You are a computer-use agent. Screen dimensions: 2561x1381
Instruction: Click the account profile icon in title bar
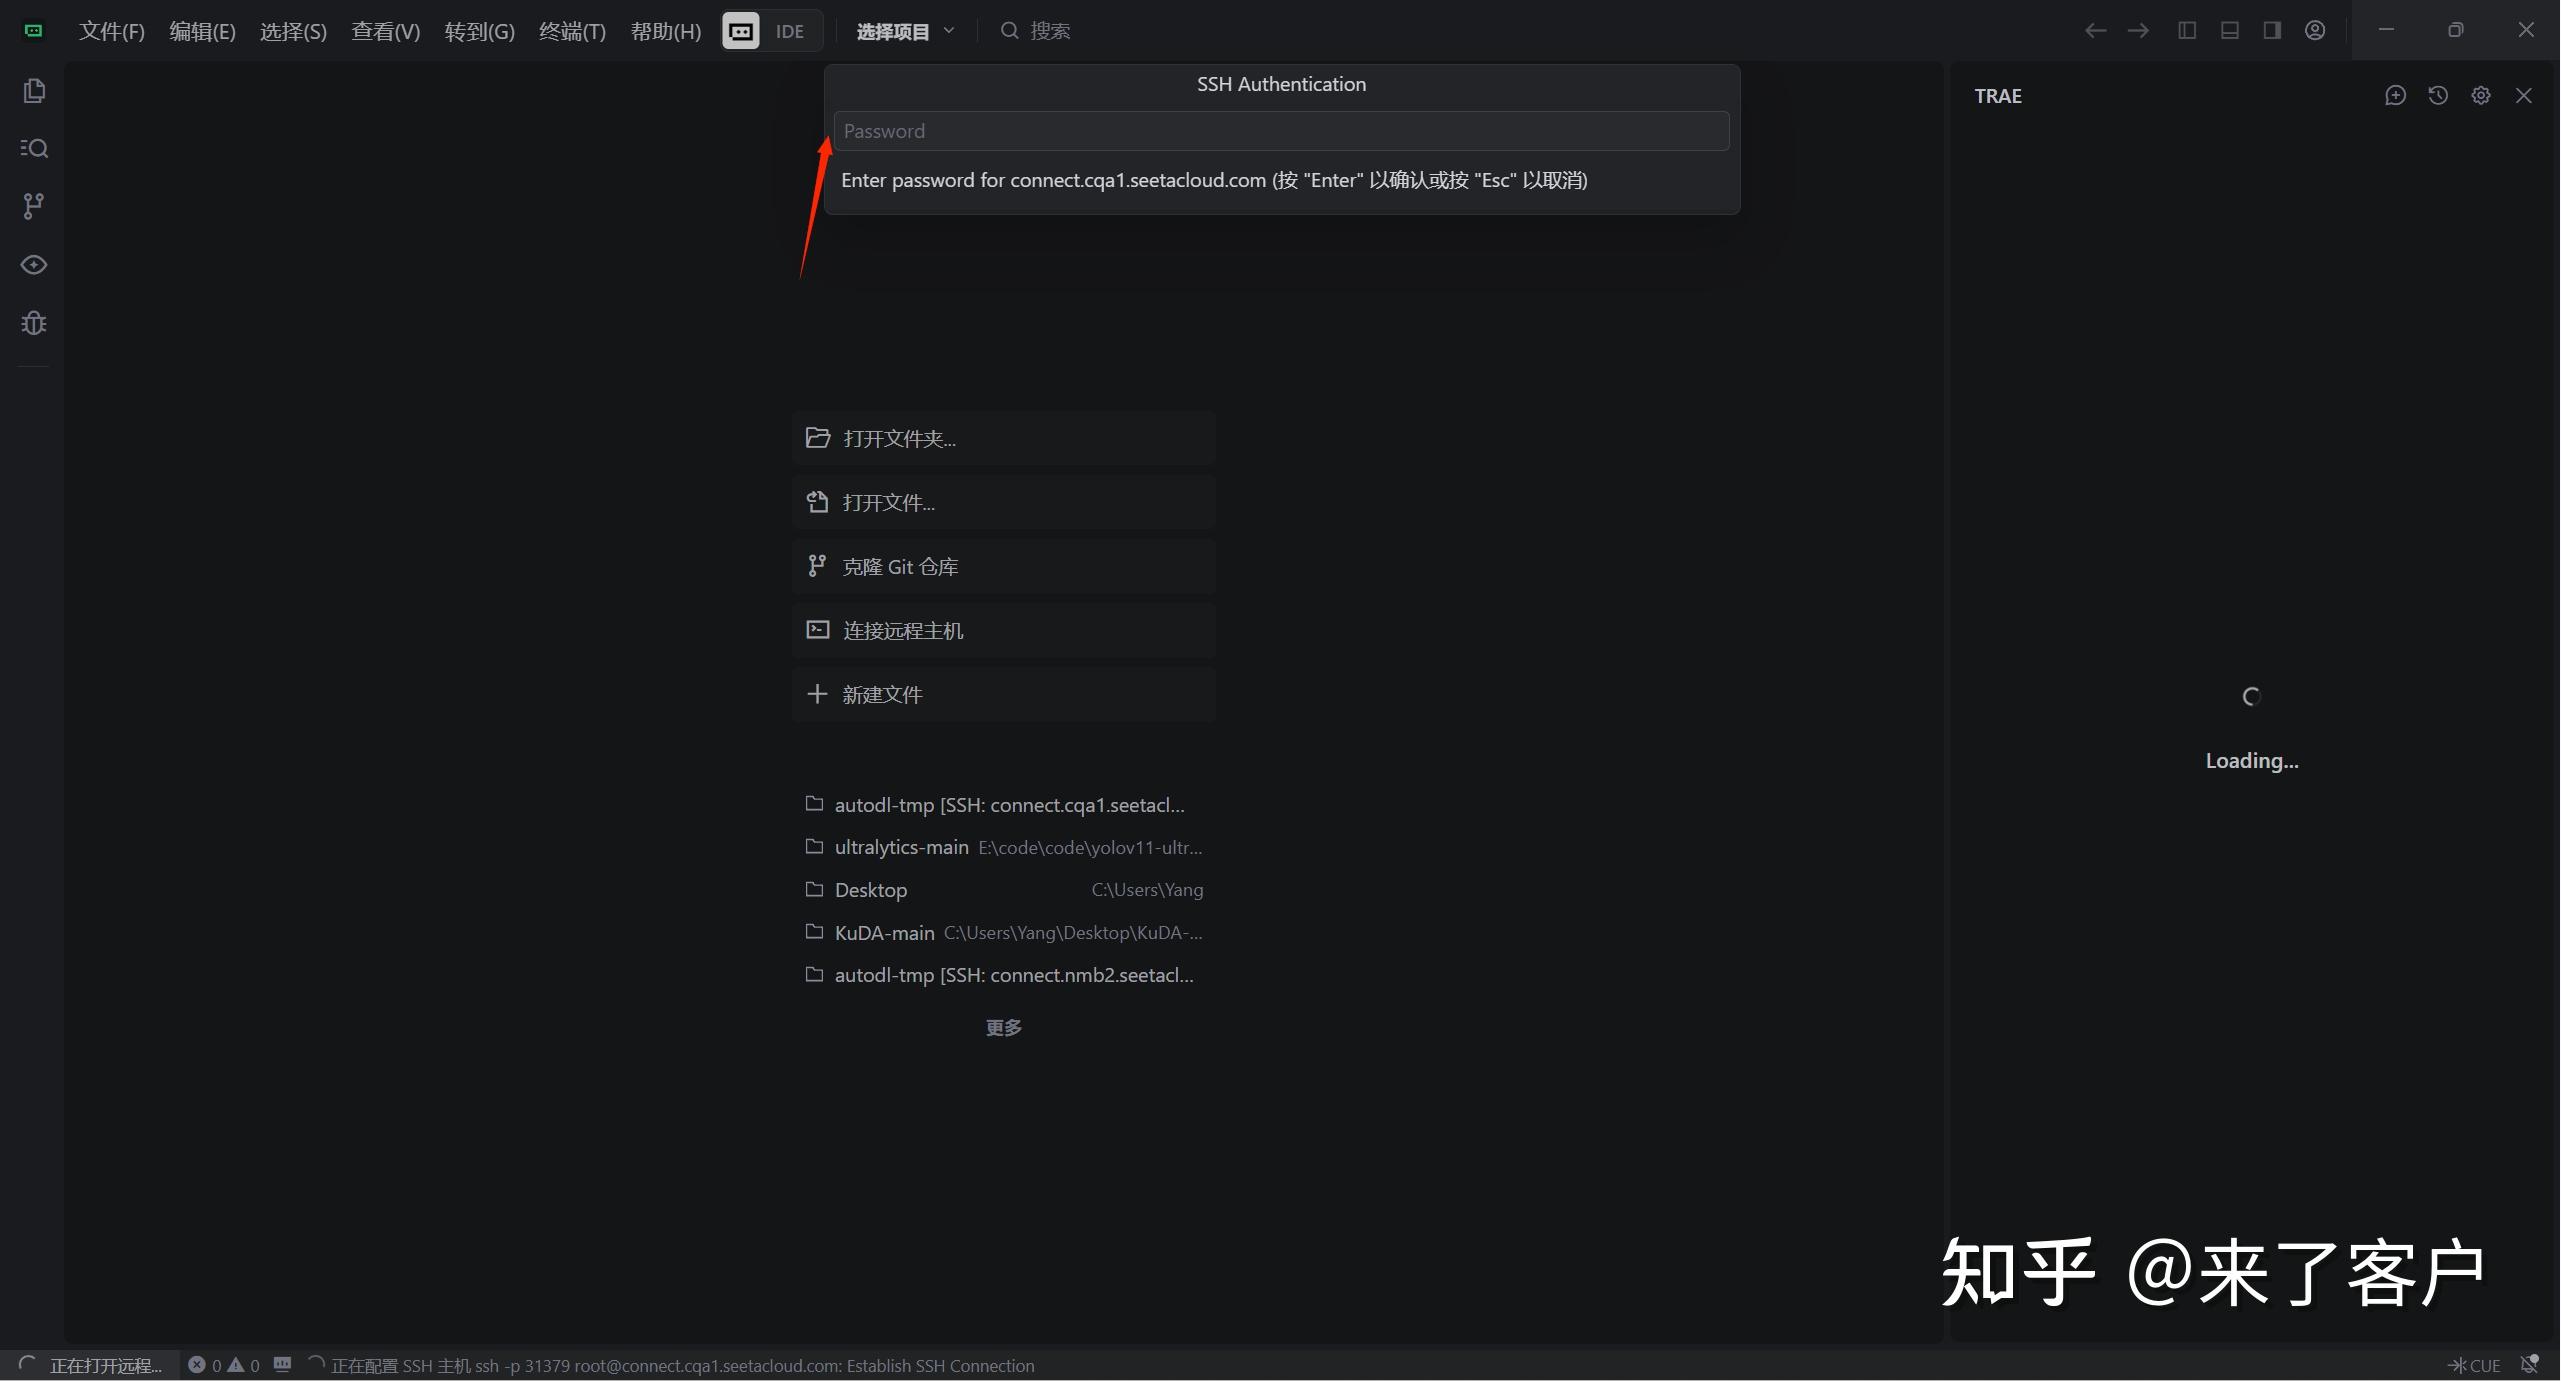pyautogui.click(x=2315, y=30)
